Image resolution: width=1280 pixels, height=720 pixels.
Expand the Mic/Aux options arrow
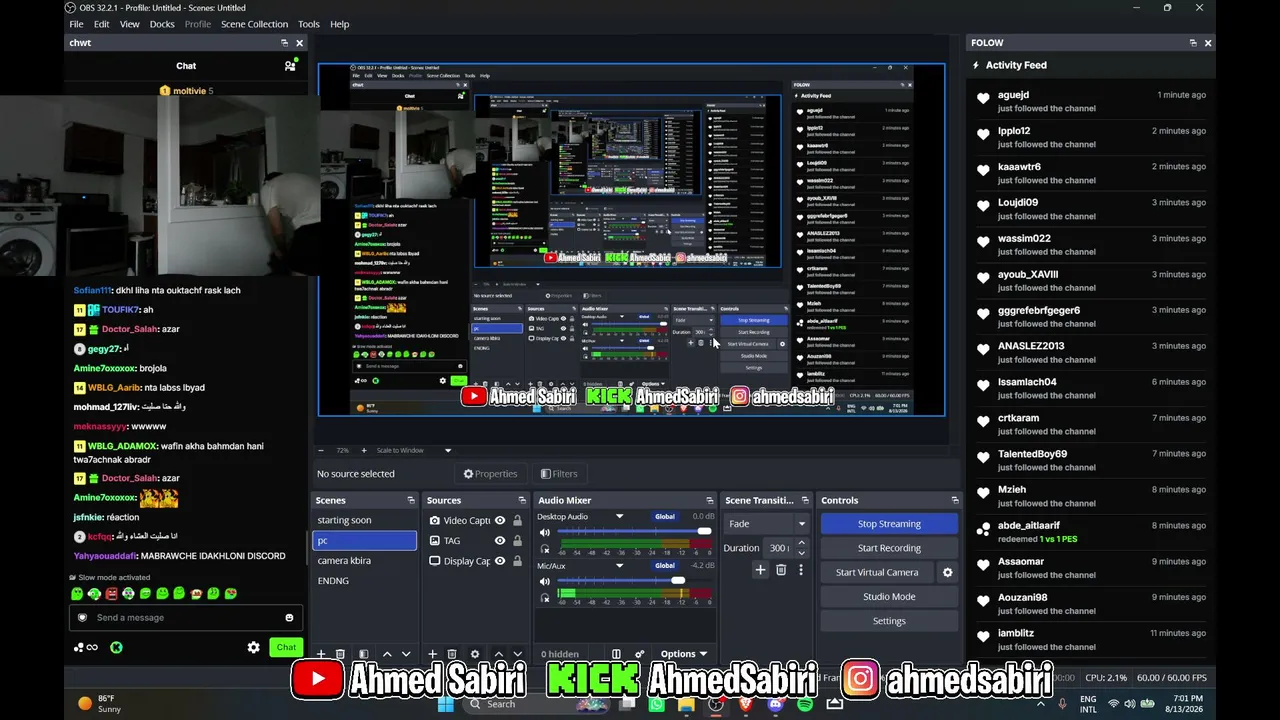coord(619,566)
